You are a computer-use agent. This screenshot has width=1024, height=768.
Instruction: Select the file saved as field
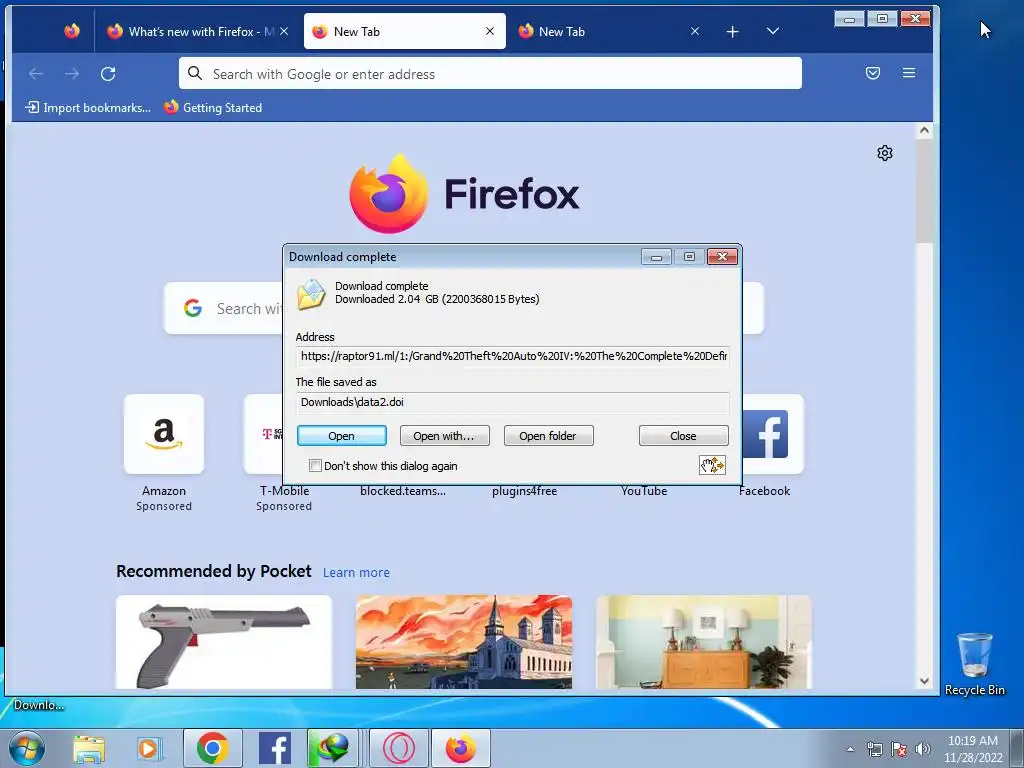click(x=513, y=402)
